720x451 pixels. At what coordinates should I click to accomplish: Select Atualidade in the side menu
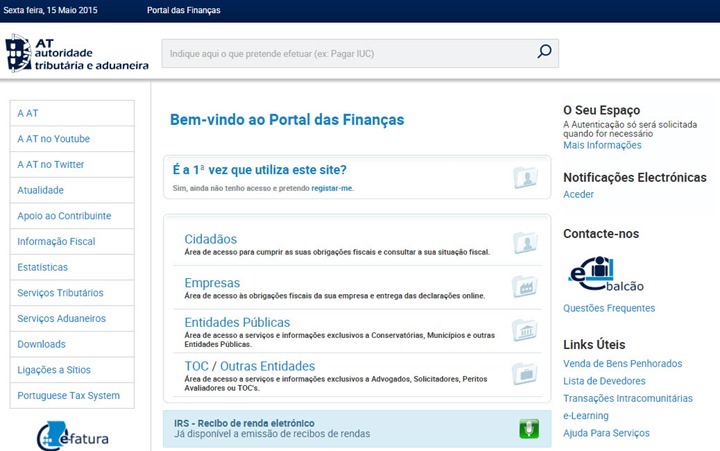click(x=72, y=190)
